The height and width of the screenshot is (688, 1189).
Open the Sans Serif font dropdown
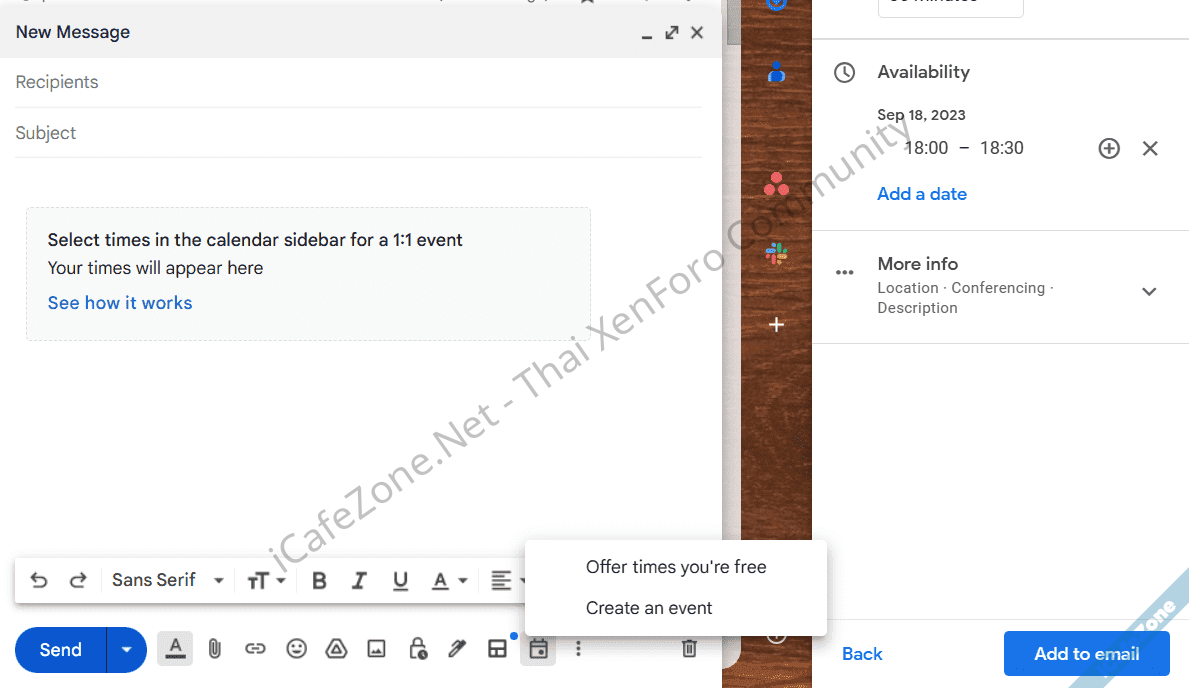[167, 581]
